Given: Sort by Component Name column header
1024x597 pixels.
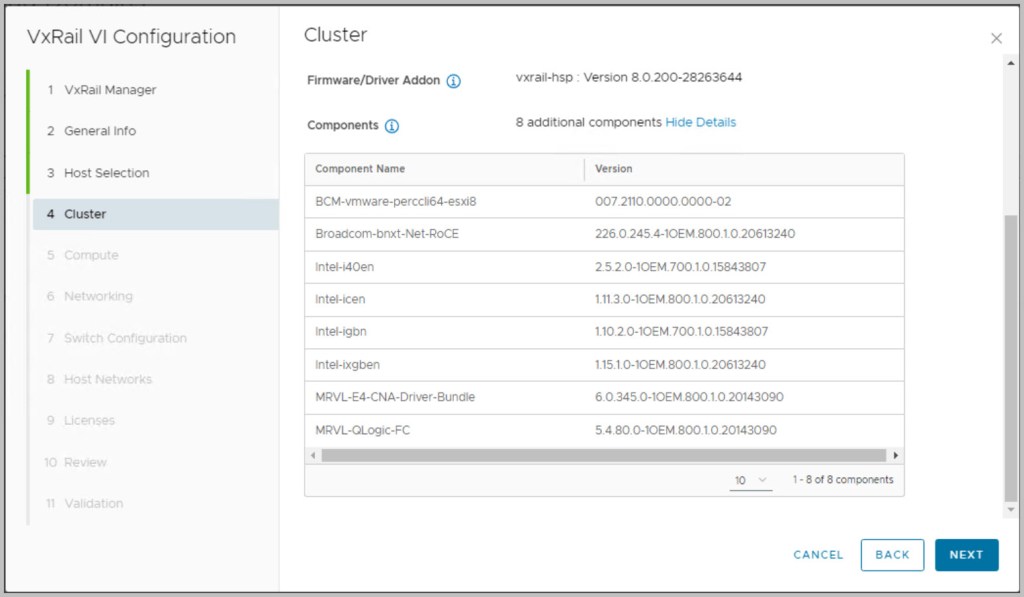Looking at the screenshot, I should click(x=360, y=169).
